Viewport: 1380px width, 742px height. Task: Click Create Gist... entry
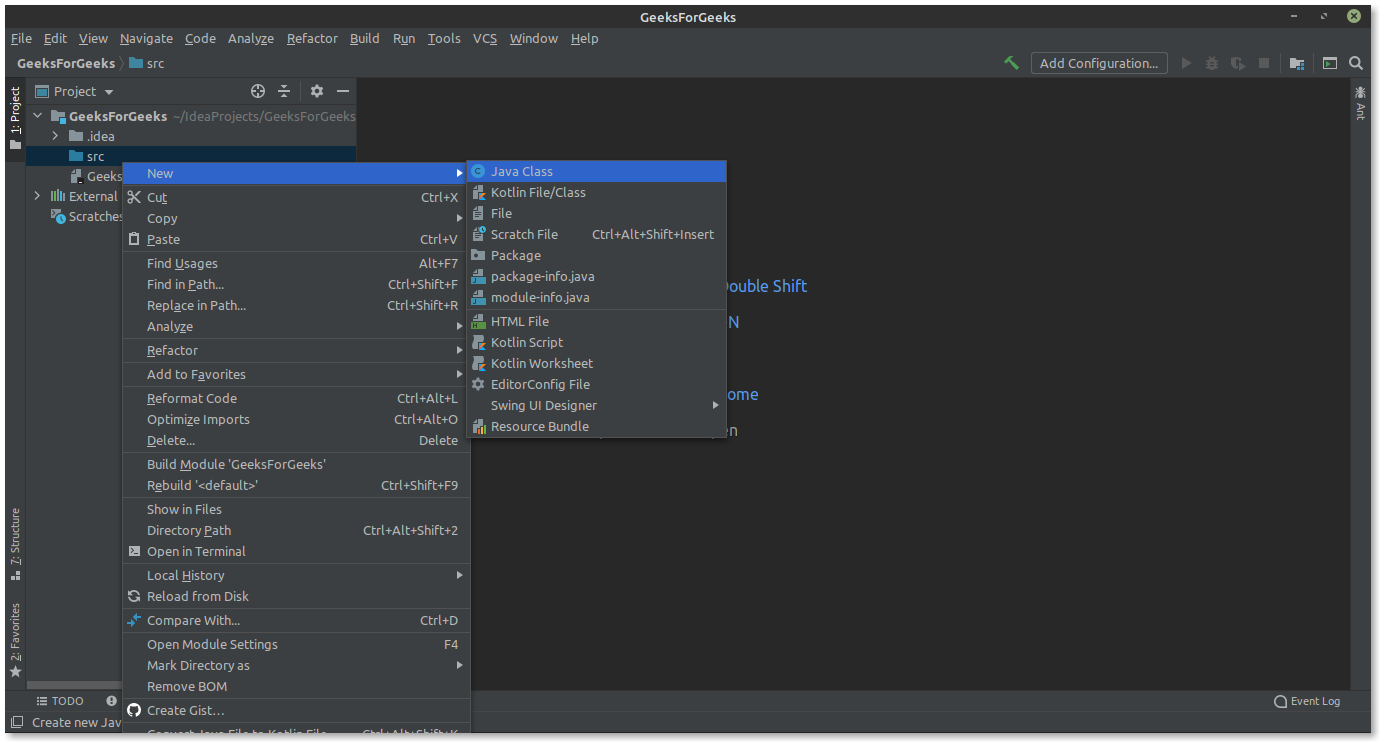click(296, 710)
